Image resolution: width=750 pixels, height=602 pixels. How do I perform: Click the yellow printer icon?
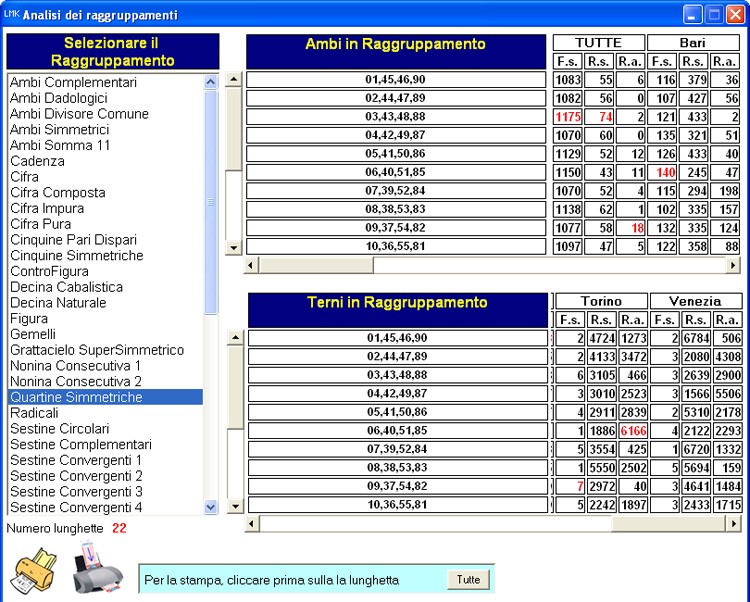34,571
